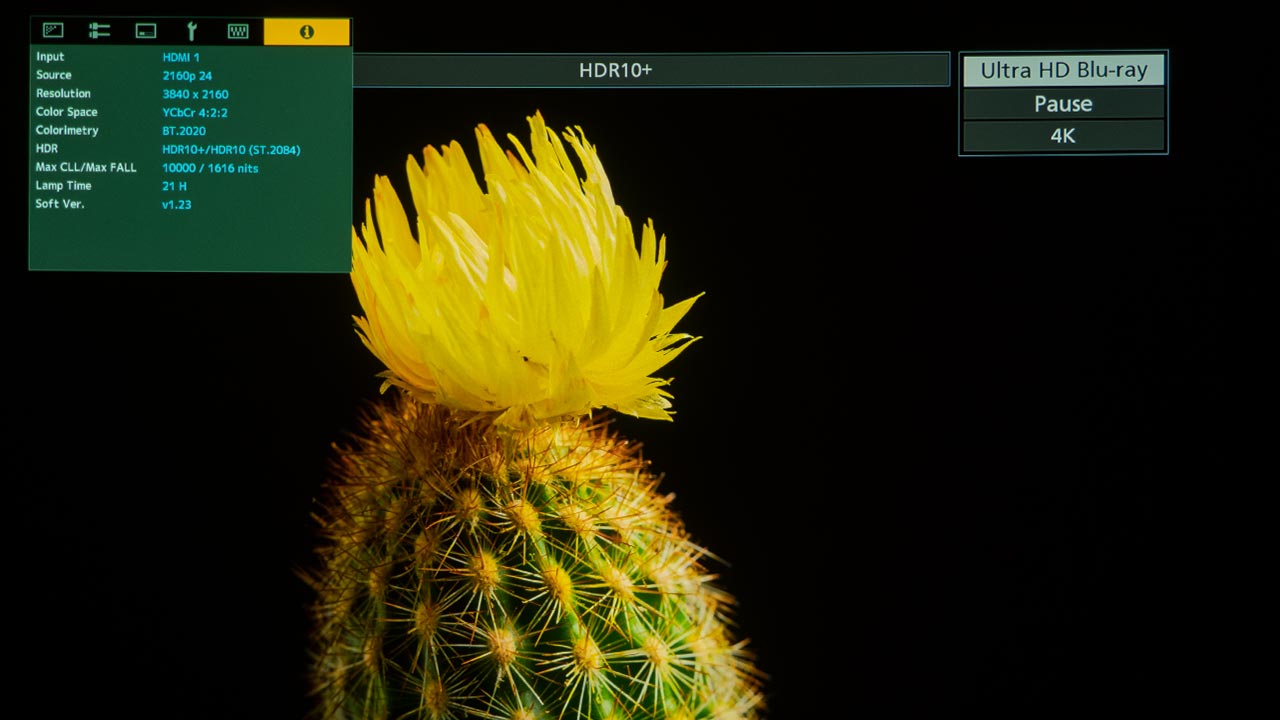This screenshot has height=720, width=1280.
Task: Click the HDR10+ banner bar
Action: 651,70
